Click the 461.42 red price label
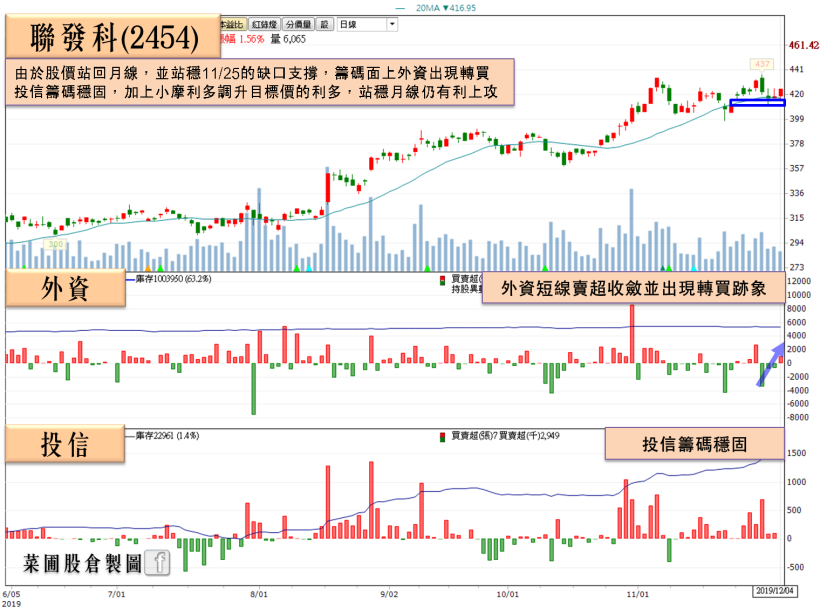The image size is (820, 608). click(x=804, y=45)
